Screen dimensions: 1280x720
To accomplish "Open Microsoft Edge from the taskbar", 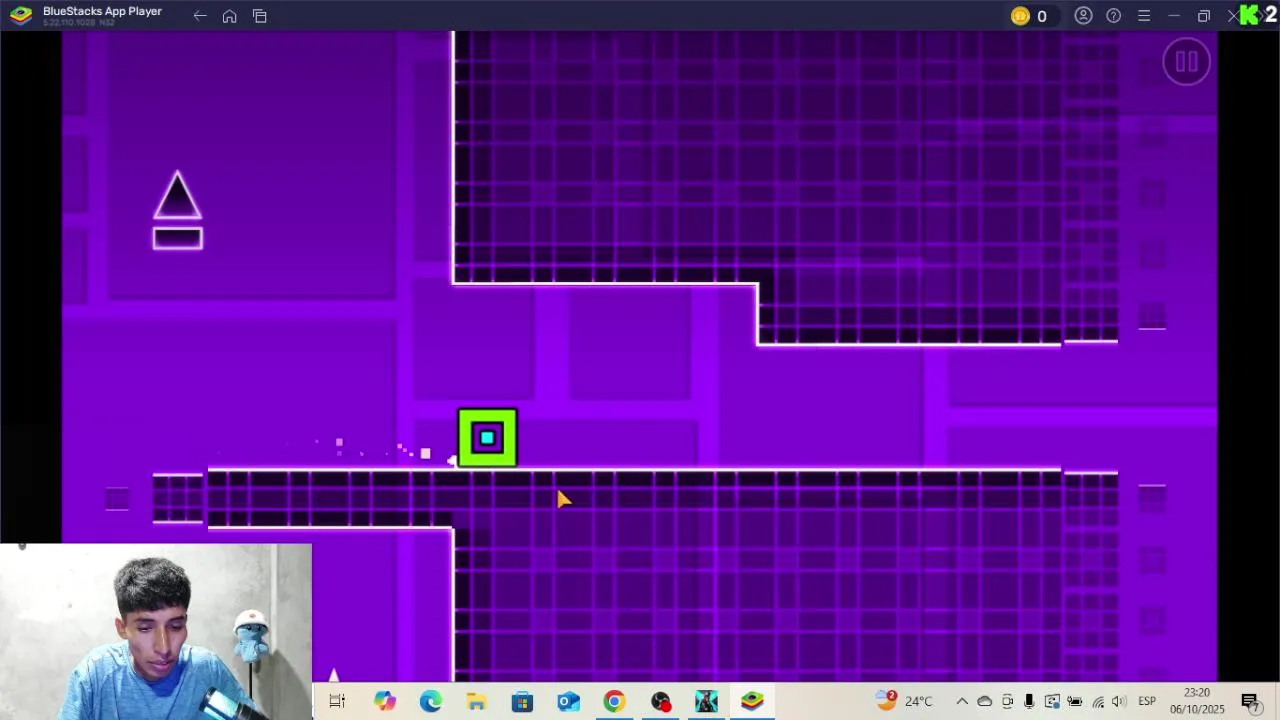I will pyautogui.click(x=430, y=702).
